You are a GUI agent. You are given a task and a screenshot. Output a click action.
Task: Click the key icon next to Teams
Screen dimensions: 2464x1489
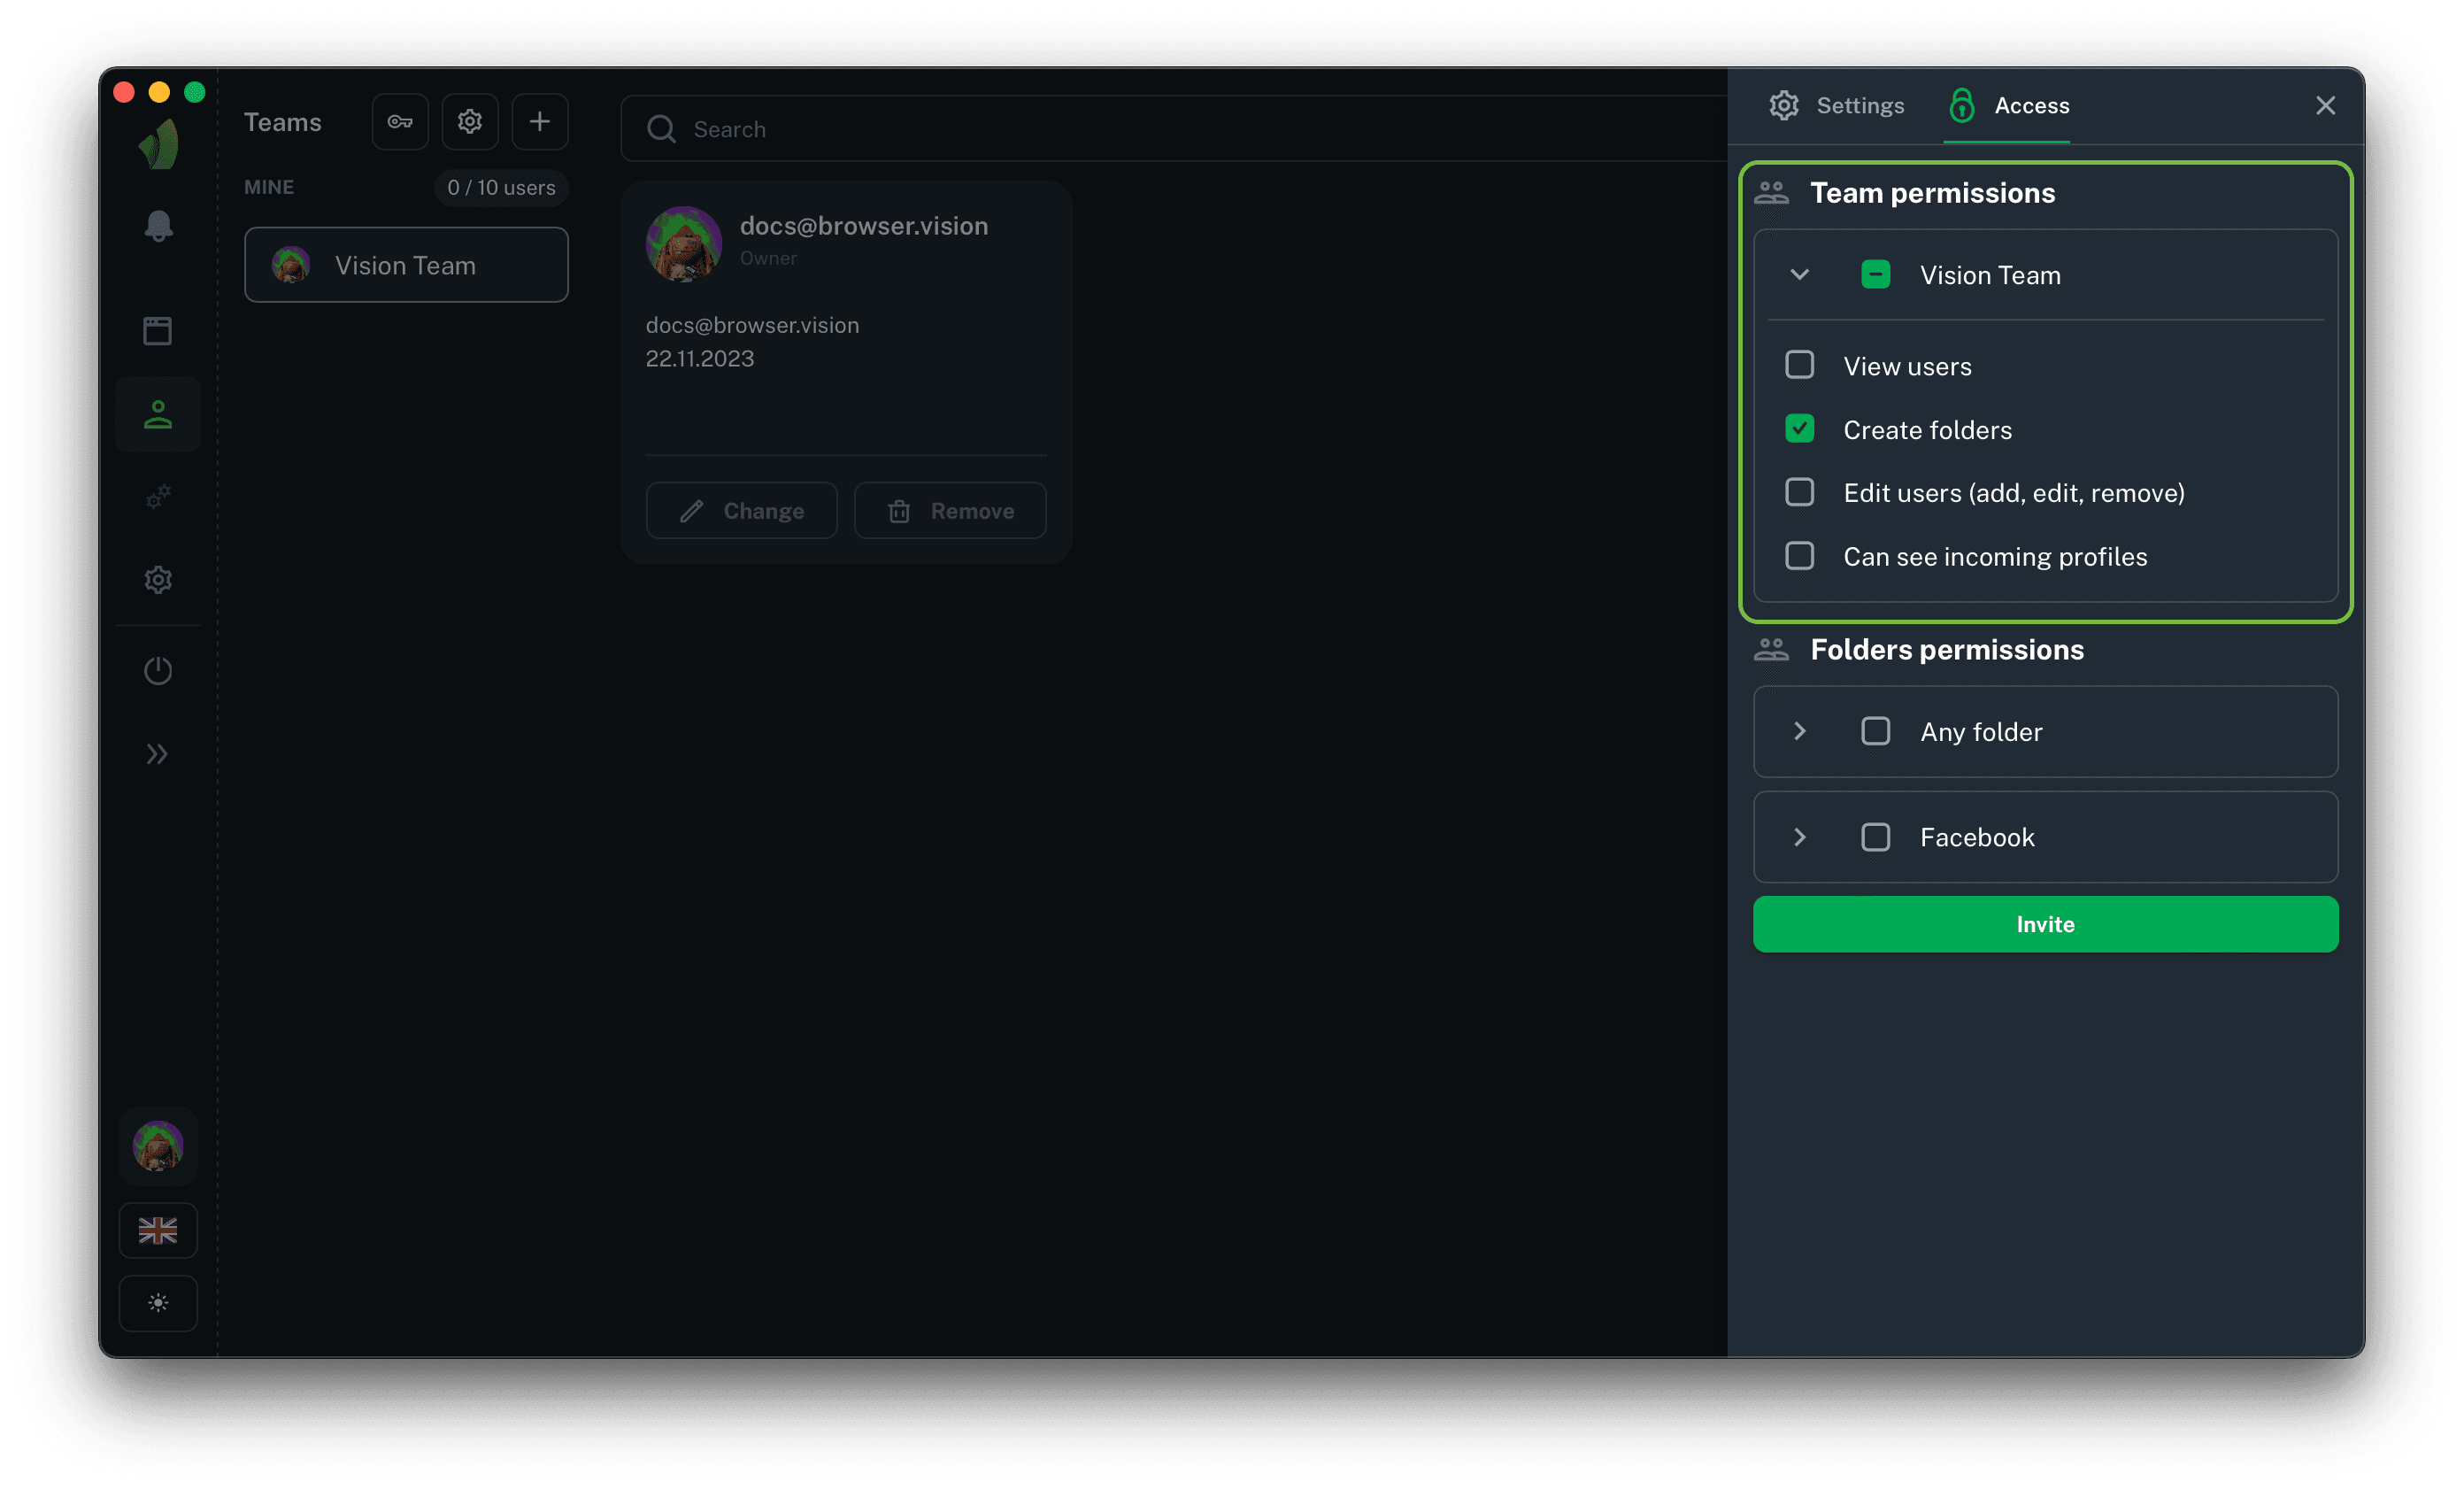400,122
